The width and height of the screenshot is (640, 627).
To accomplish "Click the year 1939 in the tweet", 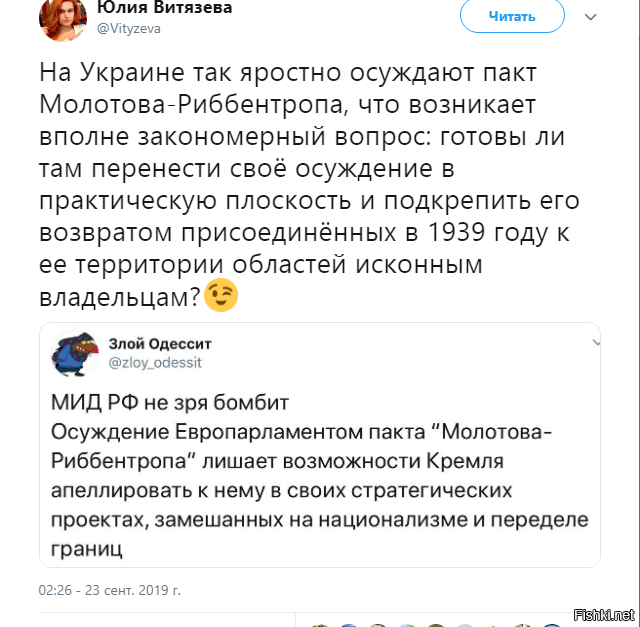I will pos(456,232).
